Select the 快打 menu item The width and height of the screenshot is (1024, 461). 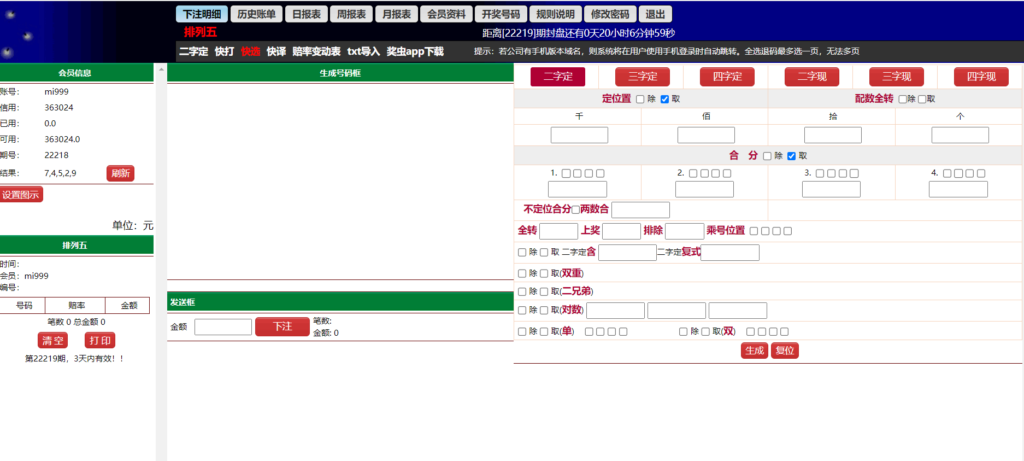(224, 51)
